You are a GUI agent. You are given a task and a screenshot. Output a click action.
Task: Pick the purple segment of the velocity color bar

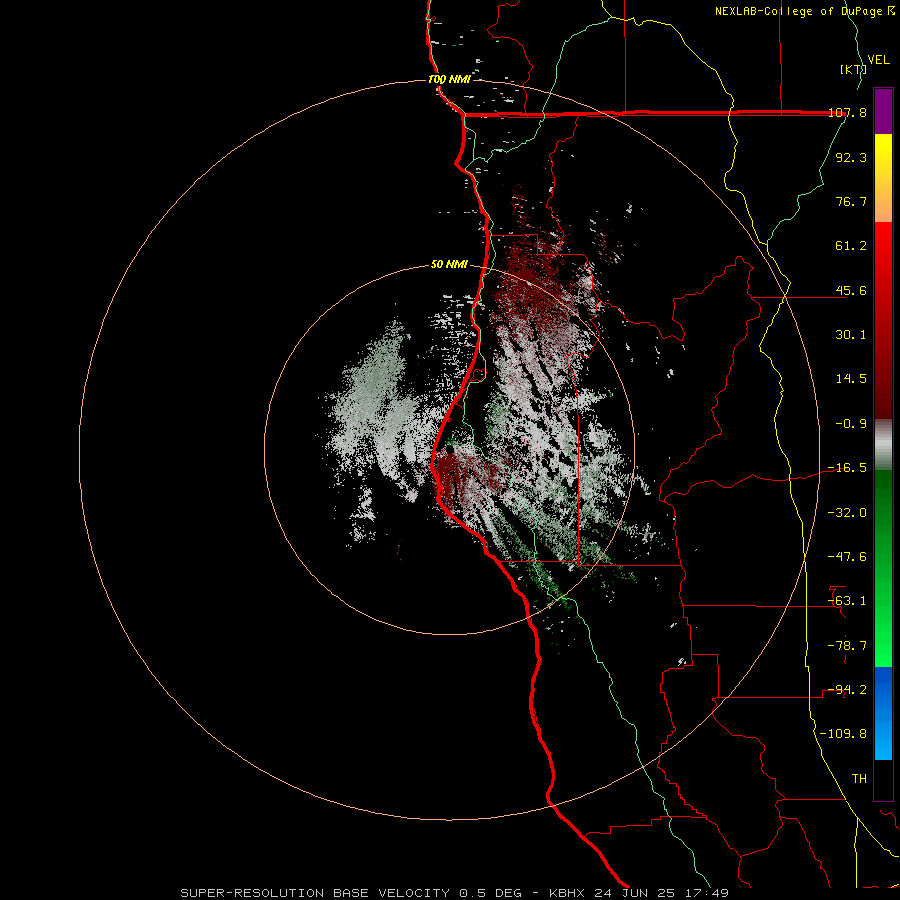pos(883,111)
